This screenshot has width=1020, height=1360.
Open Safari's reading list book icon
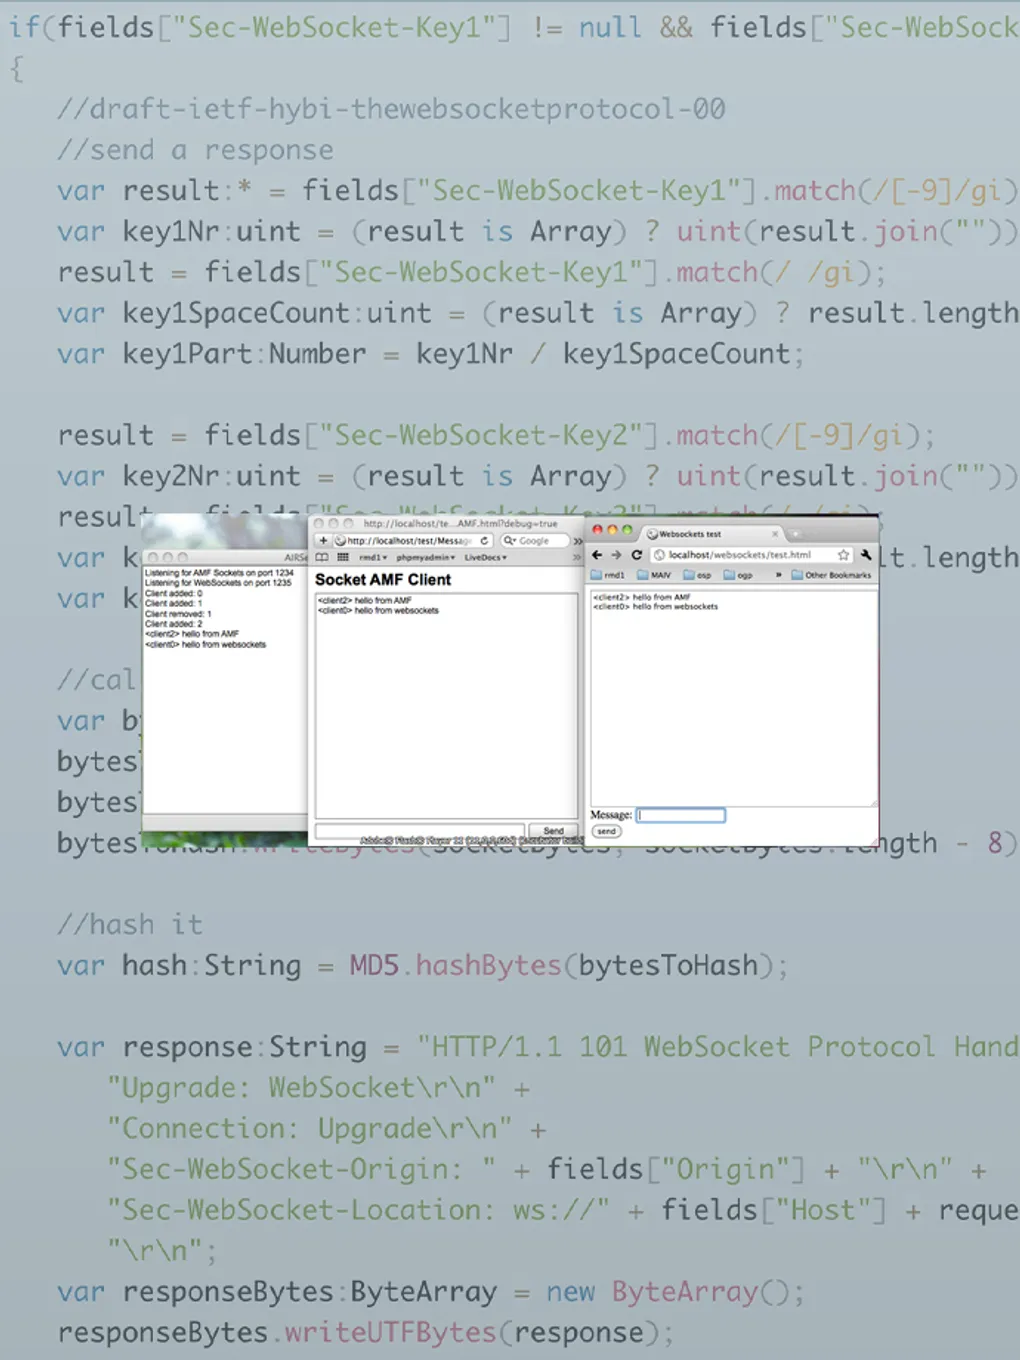322,557
